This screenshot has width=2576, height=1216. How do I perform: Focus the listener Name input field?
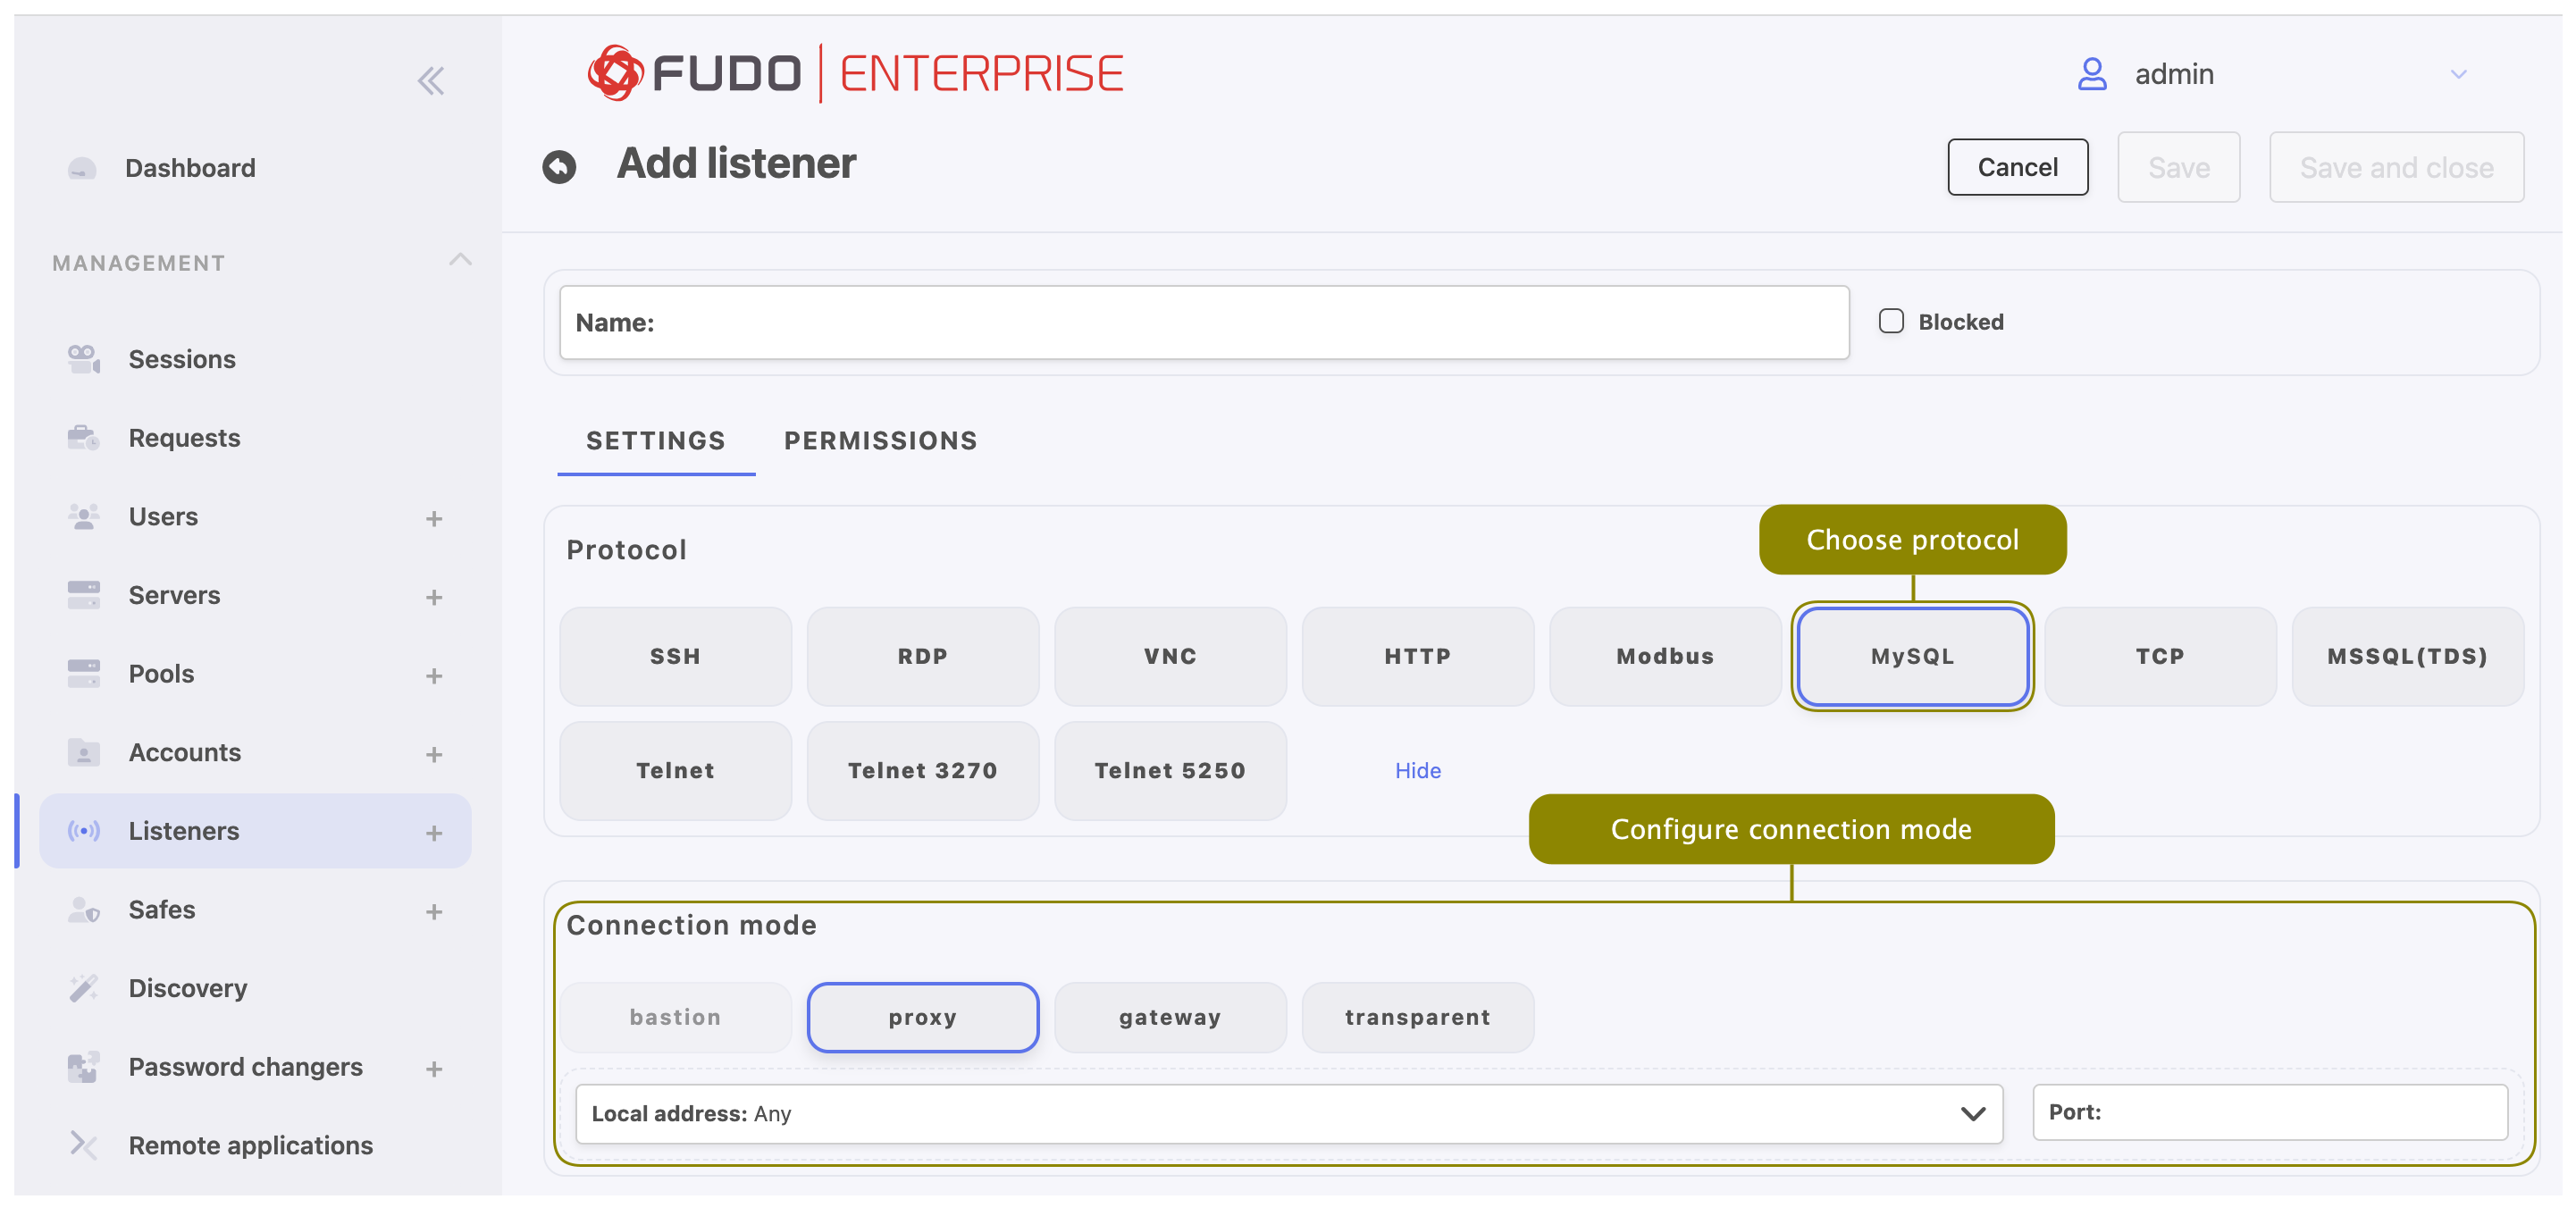1204,322
